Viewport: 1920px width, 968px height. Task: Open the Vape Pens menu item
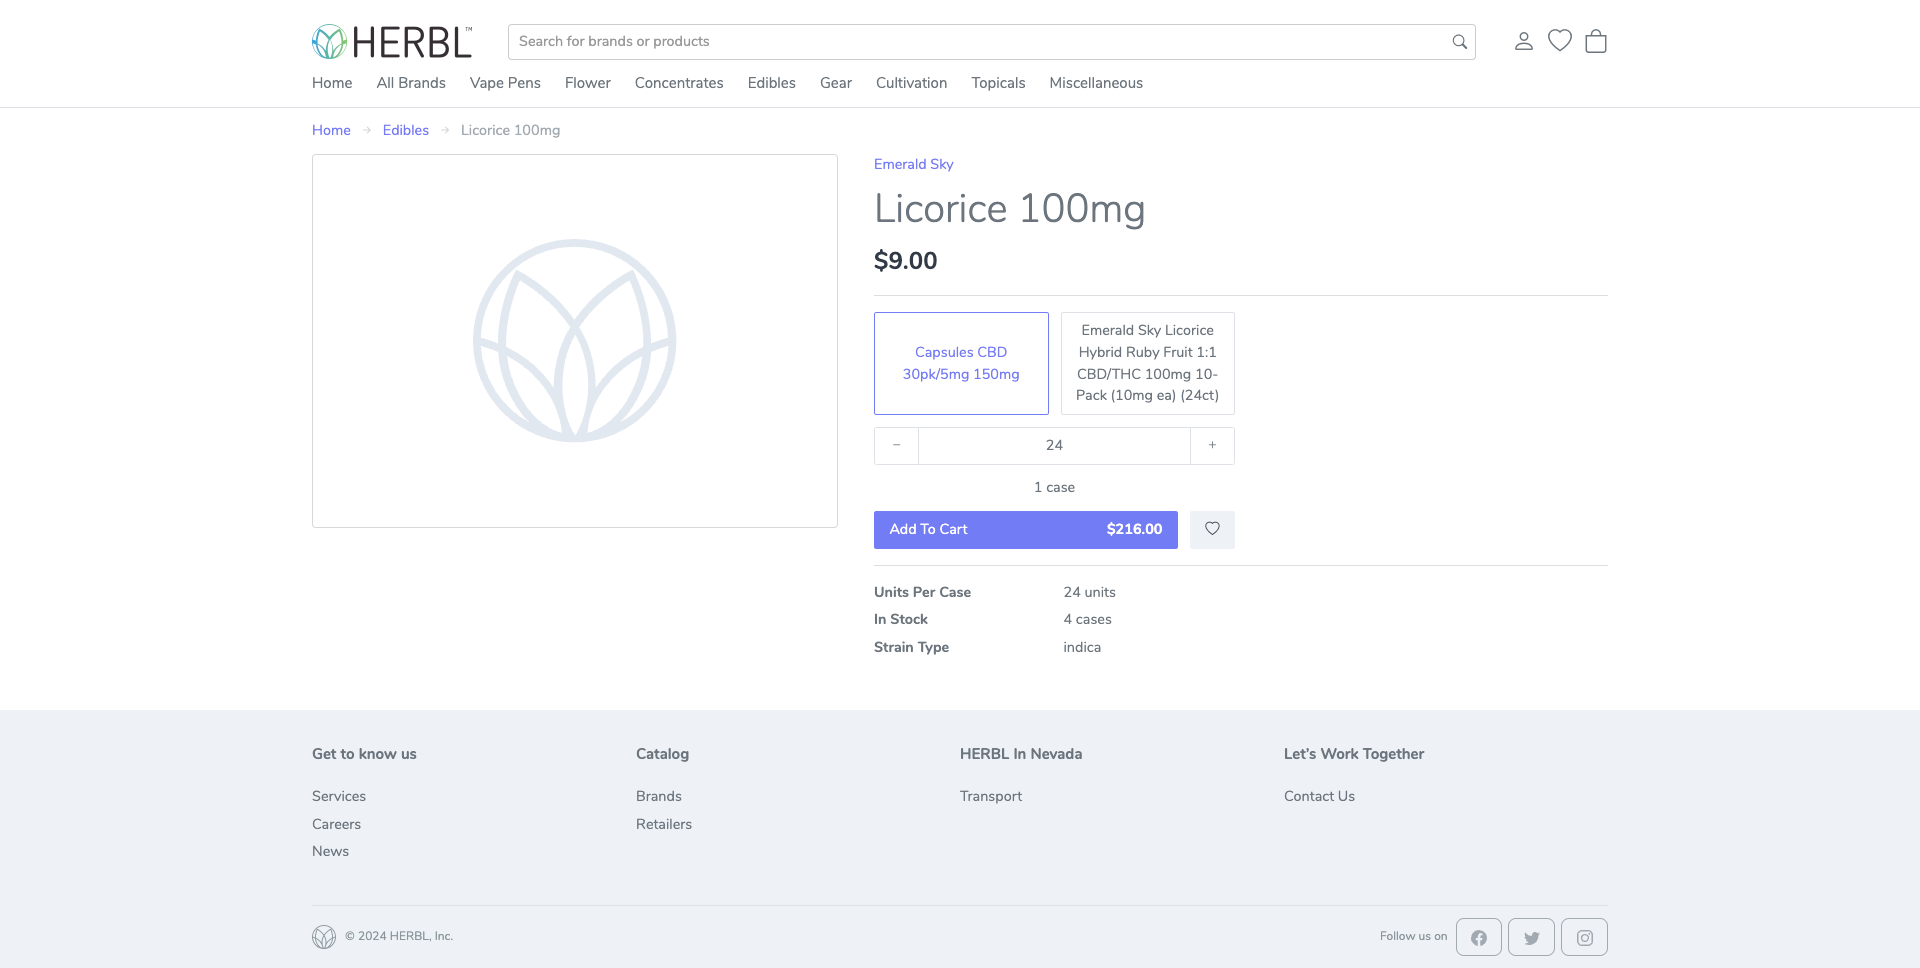coord(505,83)
